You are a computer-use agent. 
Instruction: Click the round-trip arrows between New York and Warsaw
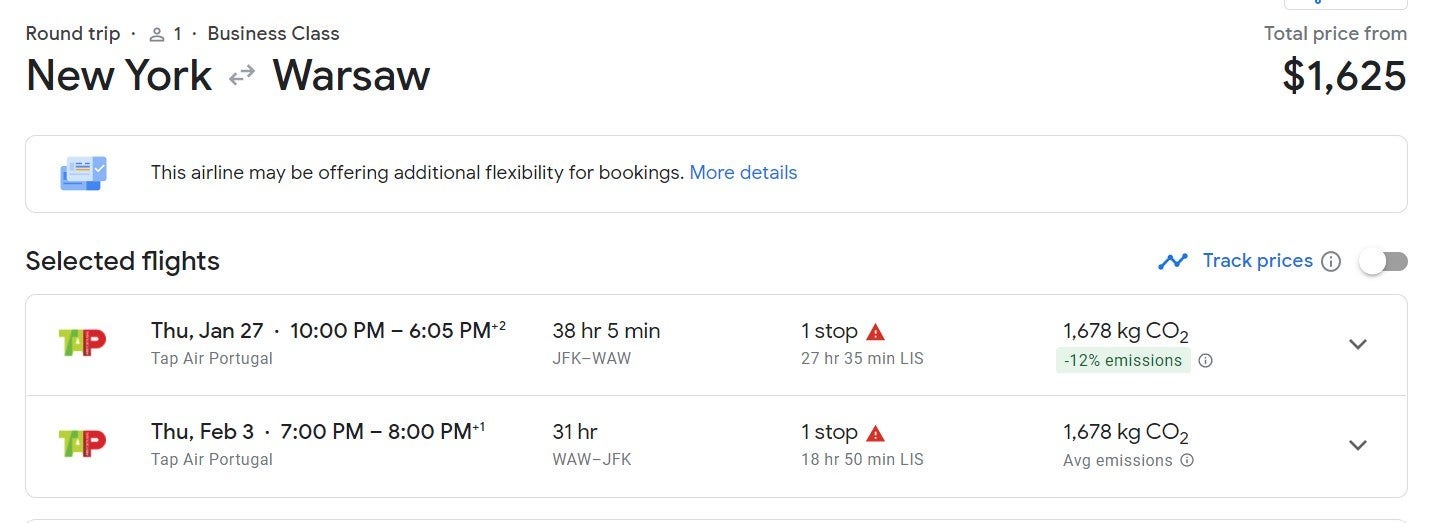[242, 76]
